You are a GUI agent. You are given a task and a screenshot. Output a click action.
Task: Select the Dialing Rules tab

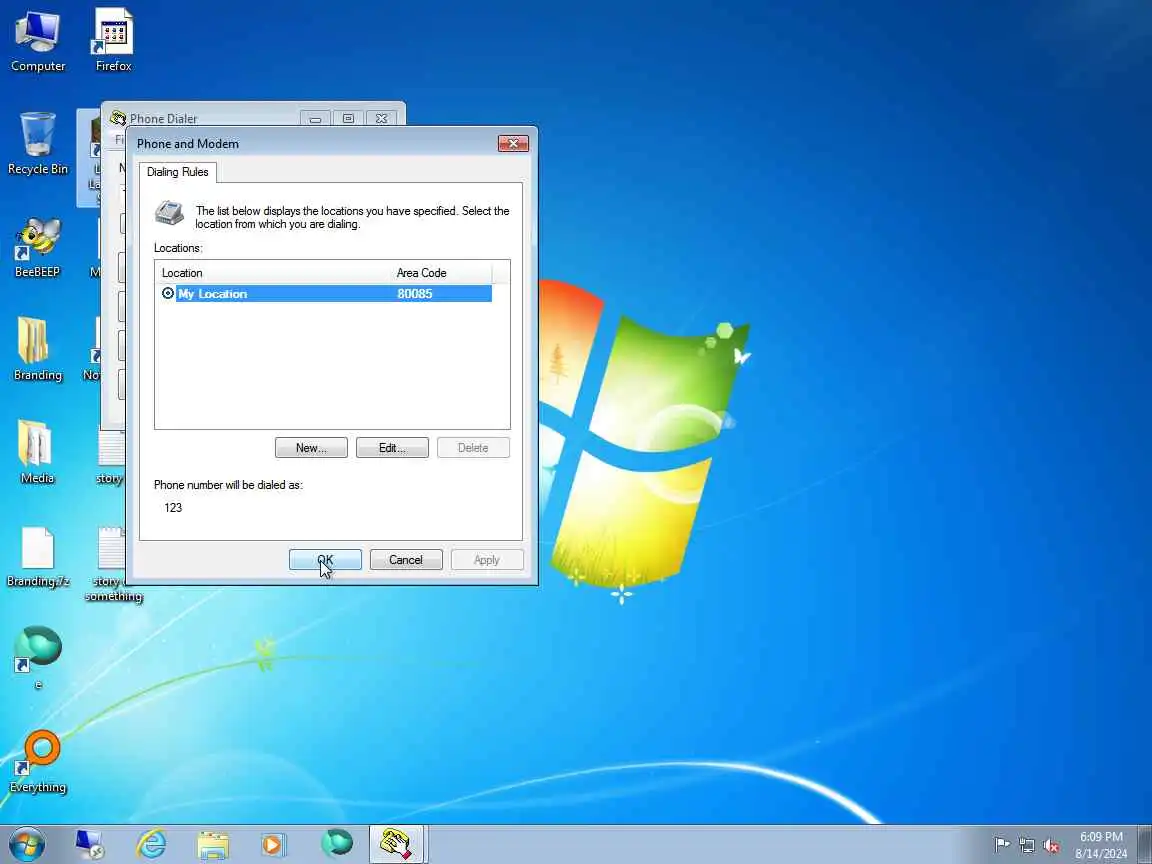pos(178,172)
